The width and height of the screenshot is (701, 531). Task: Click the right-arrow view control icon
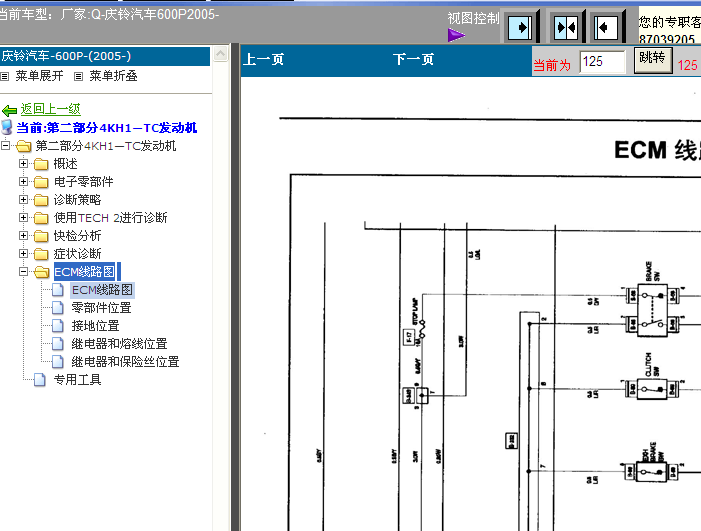coord(520,28)
